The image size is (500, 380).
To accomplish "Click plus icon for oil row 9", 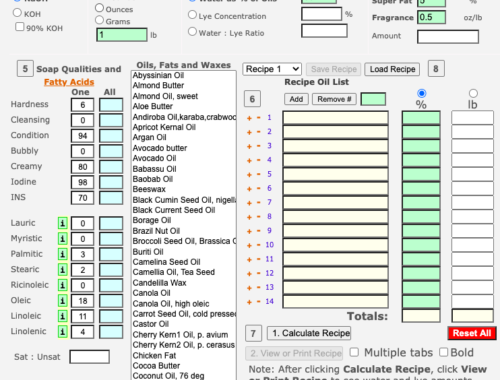I will click(249, 231).
